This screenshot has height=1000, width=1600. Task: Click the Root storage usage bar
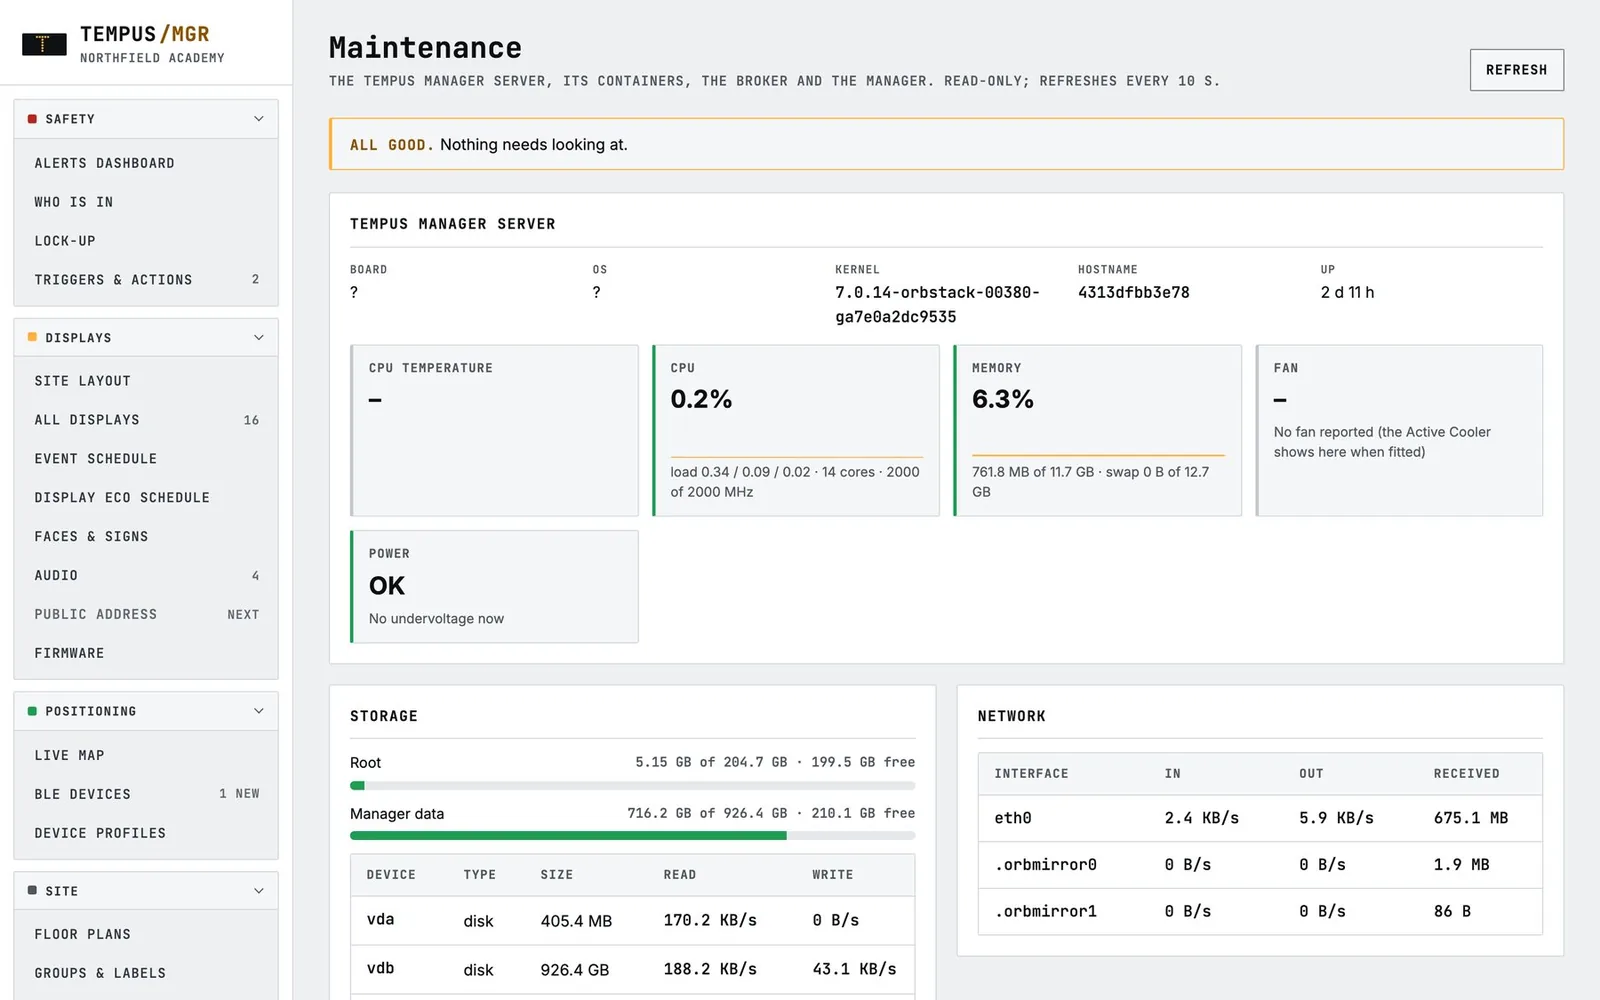click(632, 786)
